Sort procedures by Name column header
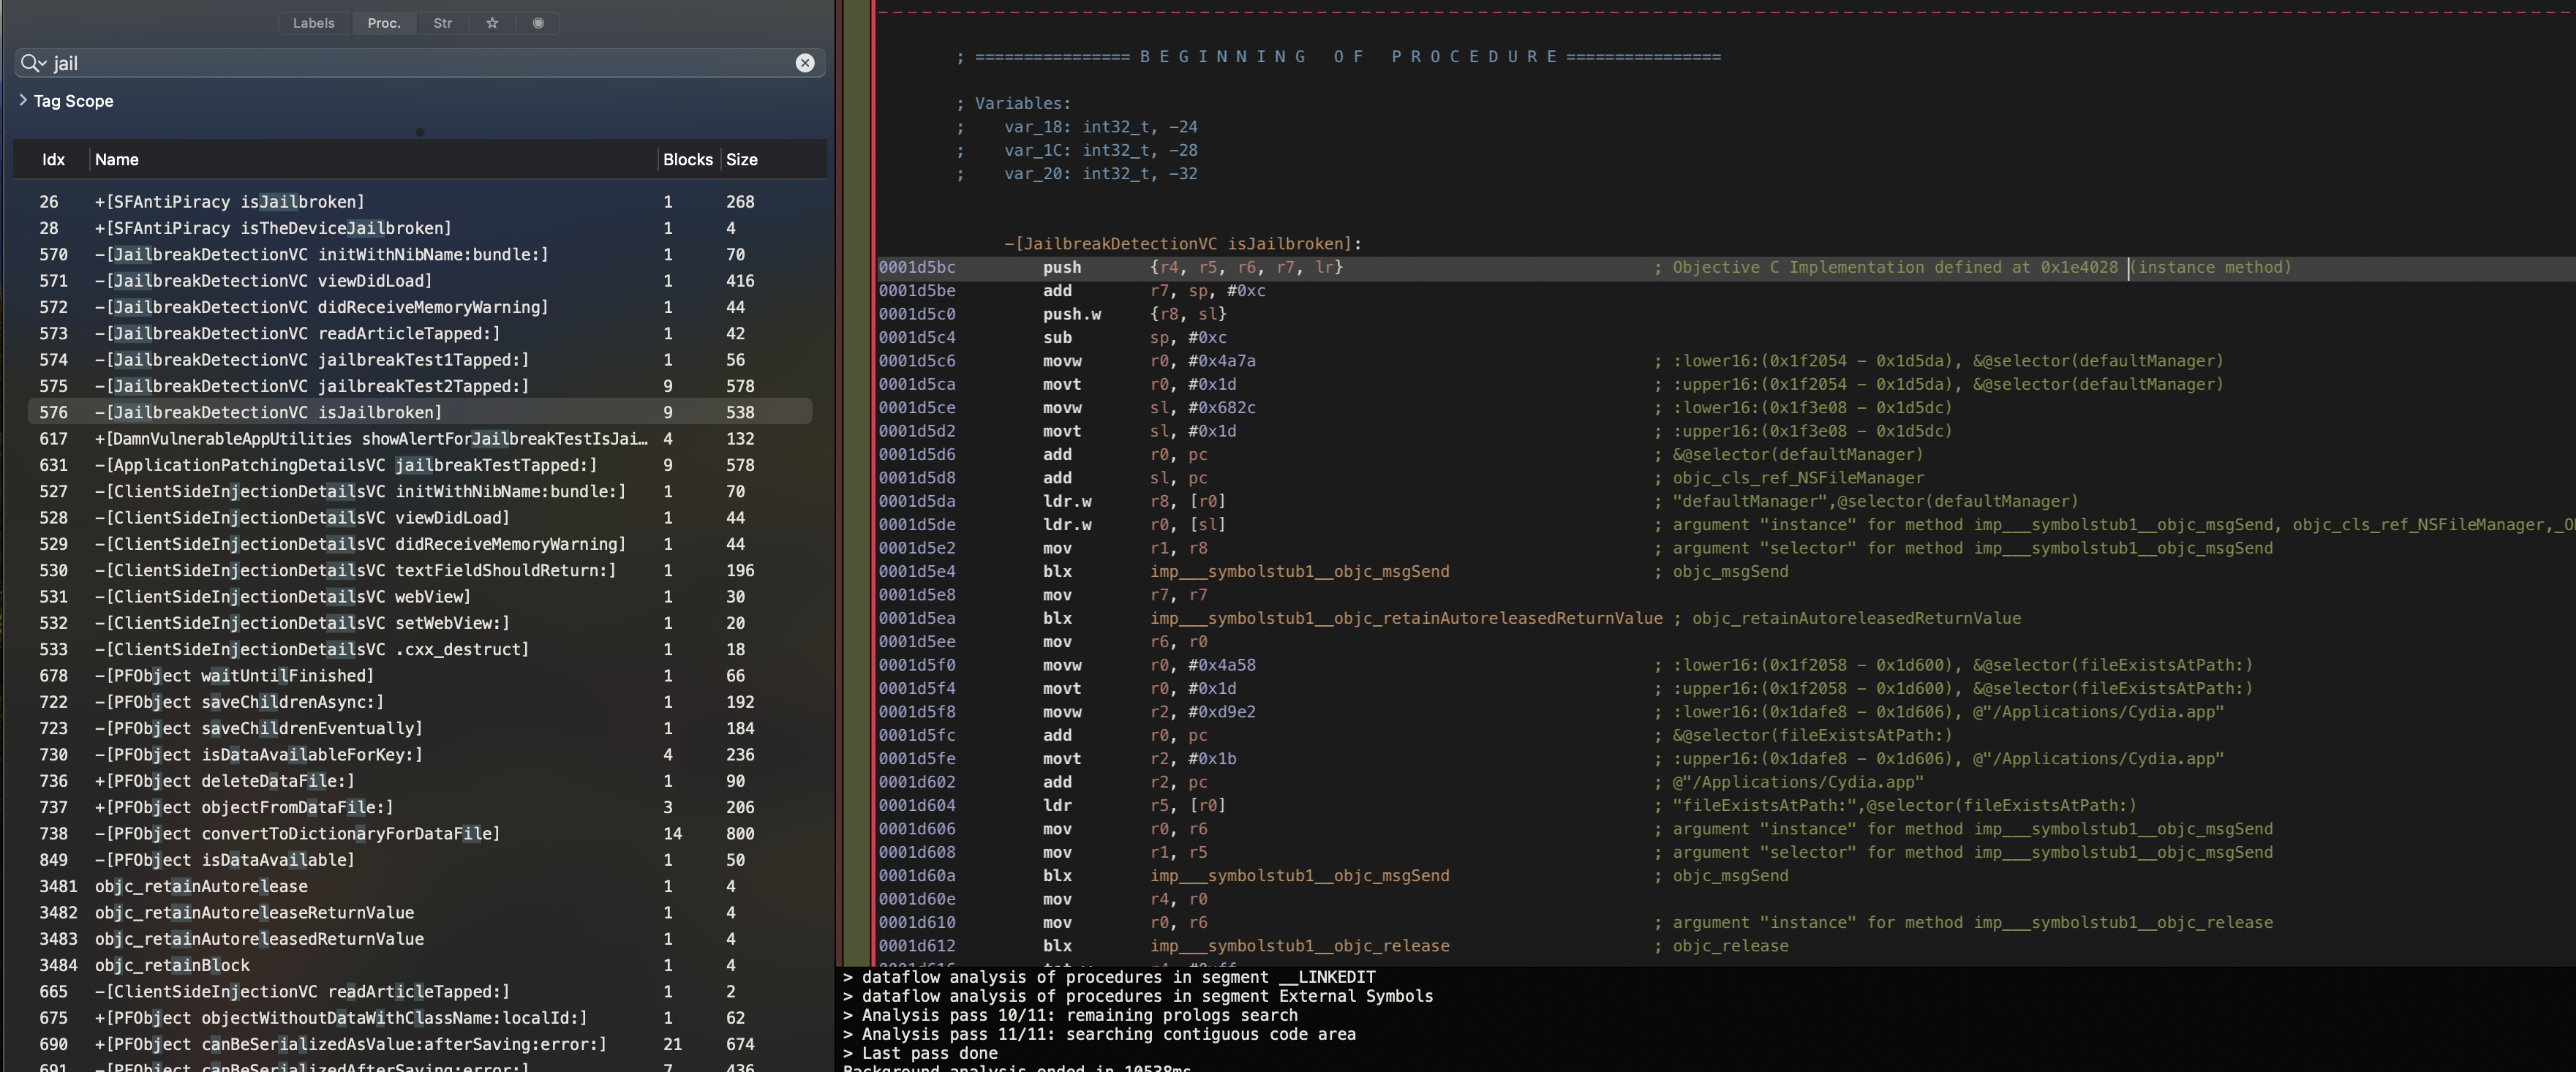The image size is (2576, 1072). [x=117, y=160]
